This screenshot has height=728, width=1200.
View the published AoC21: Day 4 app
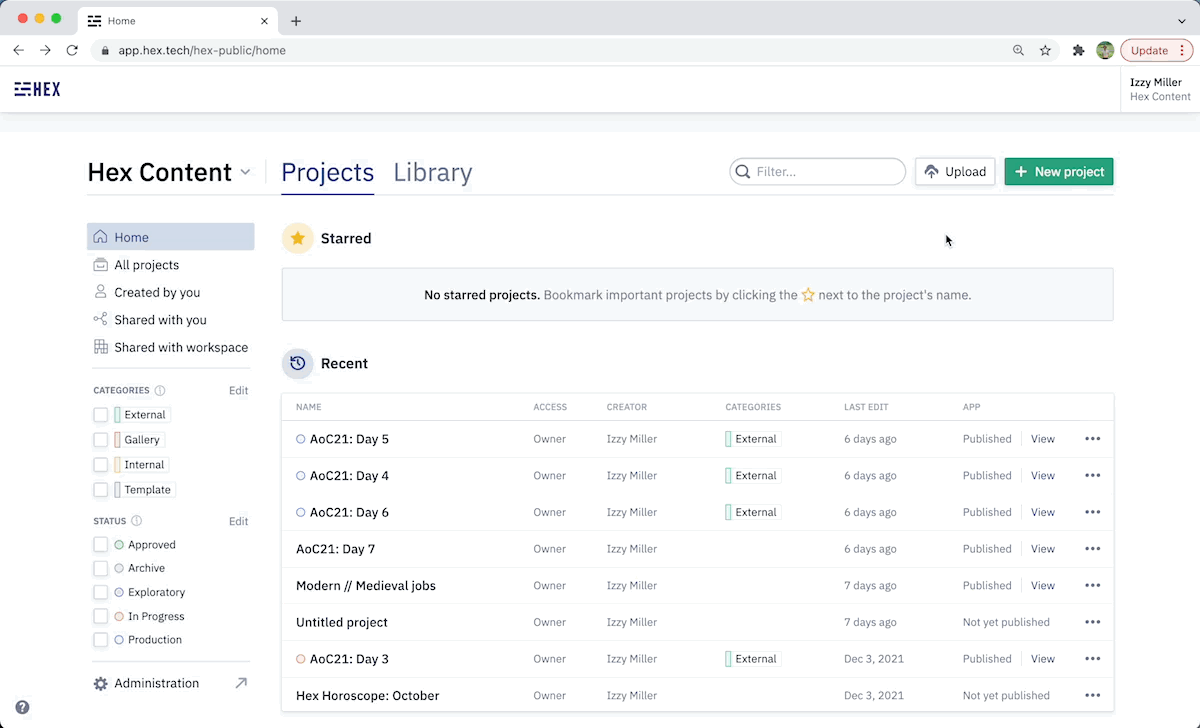[1043, 476]
